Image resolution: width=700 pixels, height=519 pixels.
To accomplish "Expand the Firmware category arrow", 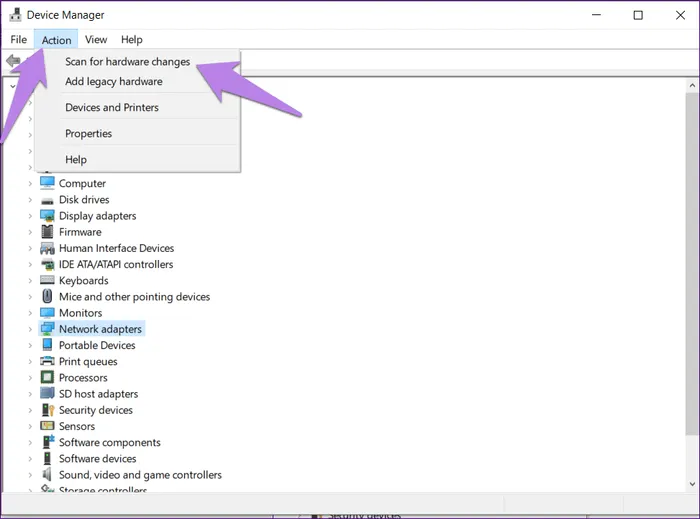I will click(30, 232).
